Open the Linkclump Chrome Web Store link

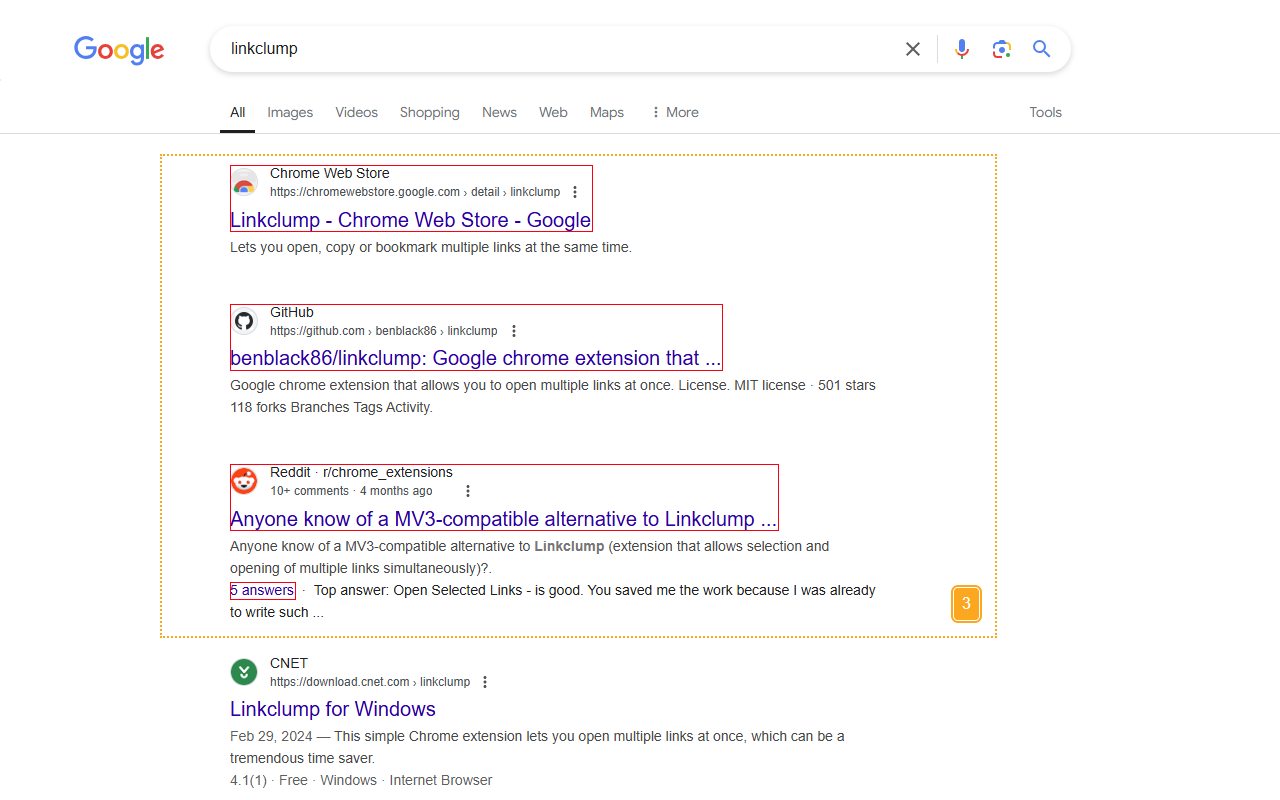pos(410,220)
